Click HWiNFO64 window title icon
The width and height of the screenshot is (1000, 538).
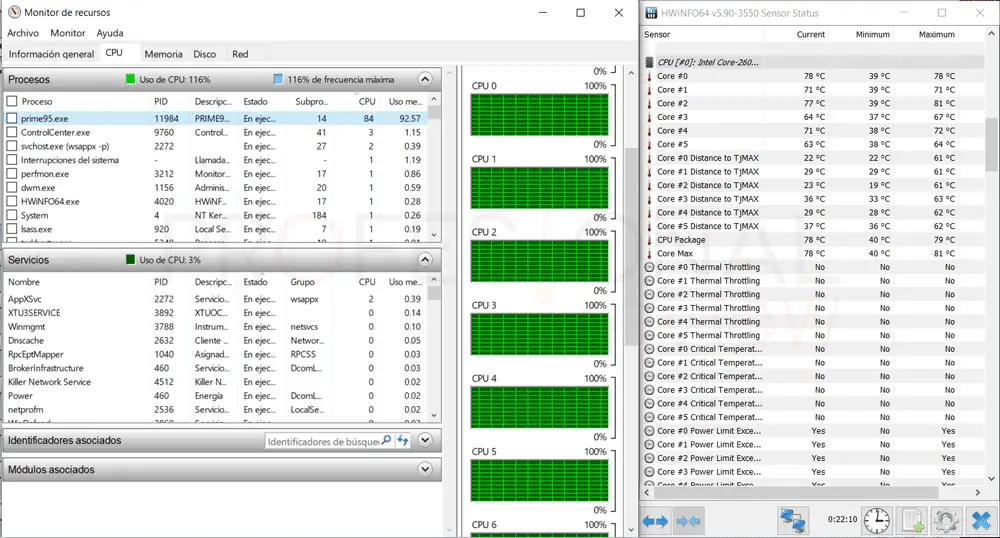click(x=651, y=13)
